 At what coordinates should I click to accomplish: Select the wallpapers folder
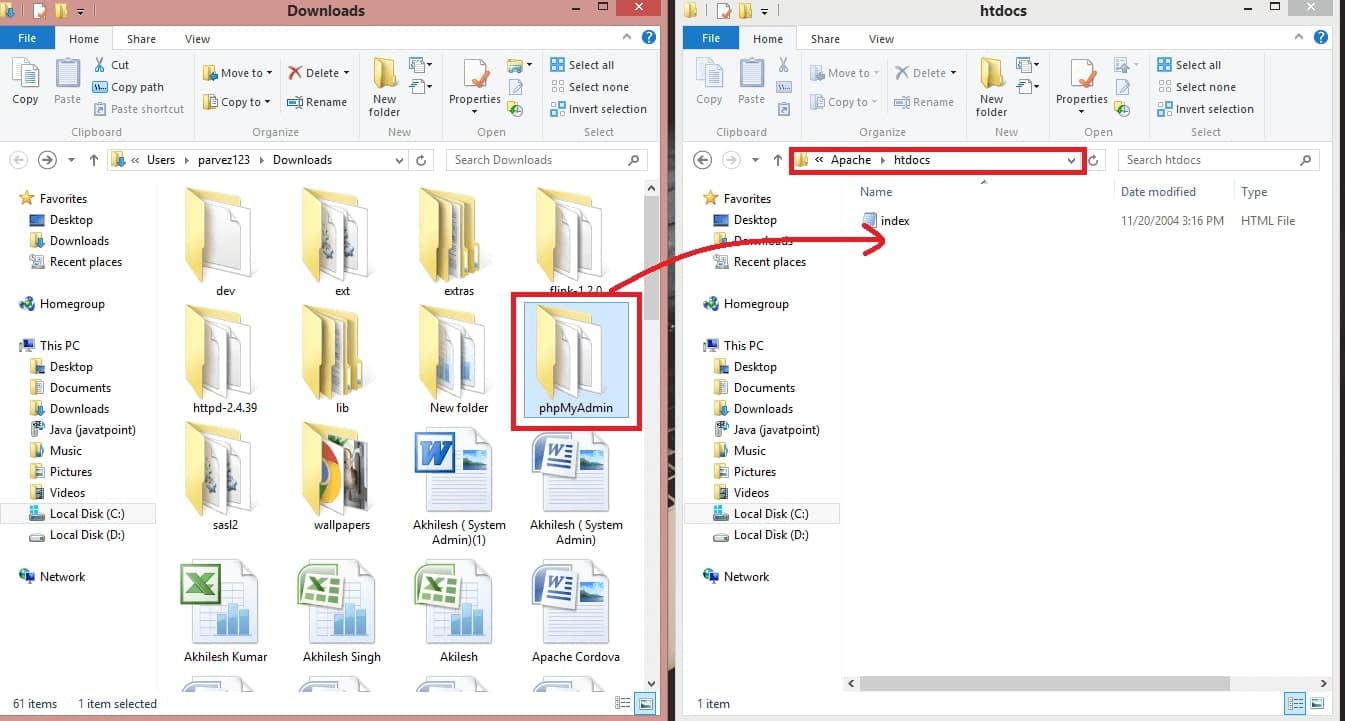coord(342,478)
